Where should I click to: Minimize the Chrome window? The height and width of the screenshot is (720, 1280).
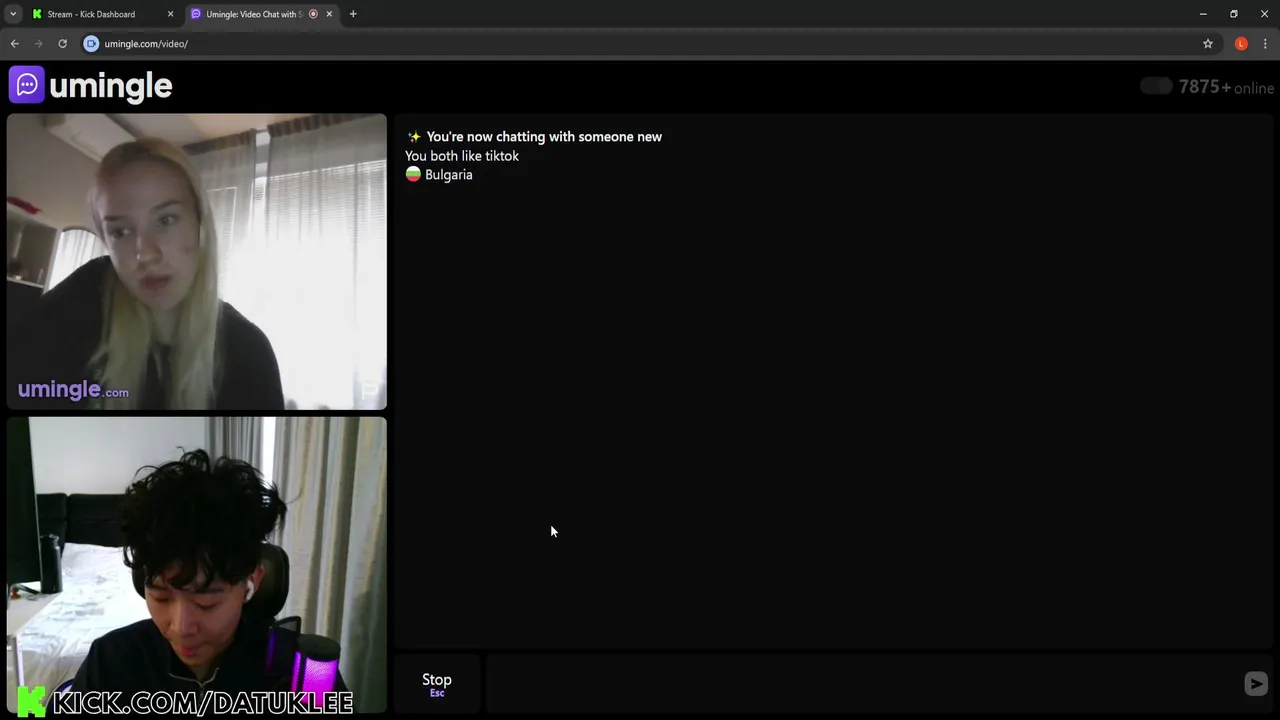coord(1203,14)
